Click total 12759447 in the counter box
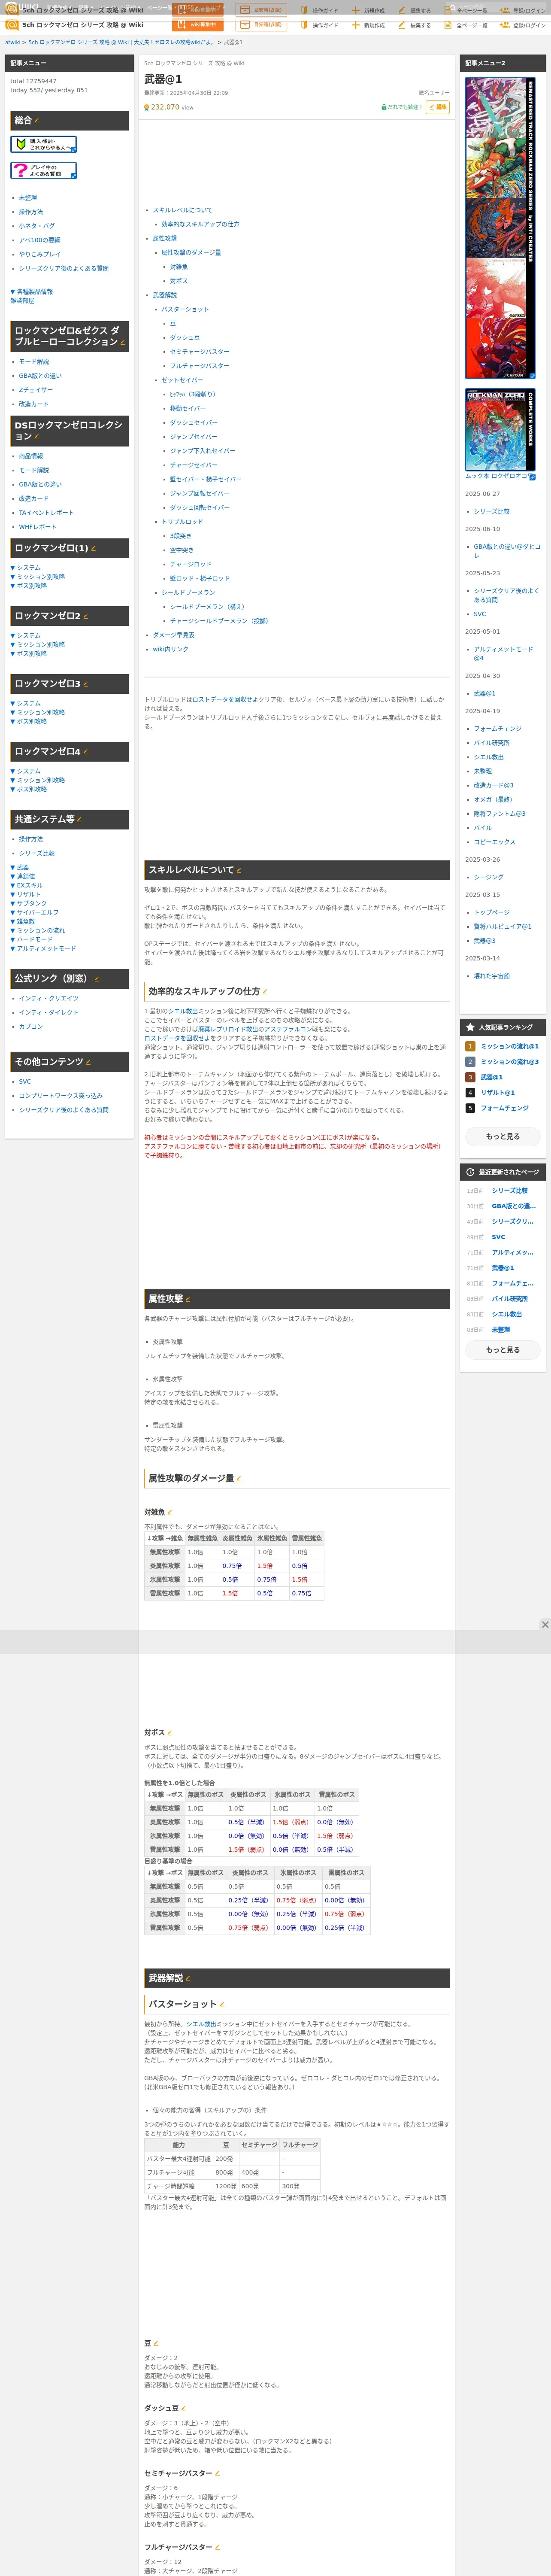The image size is (551, 2576). 33,82
